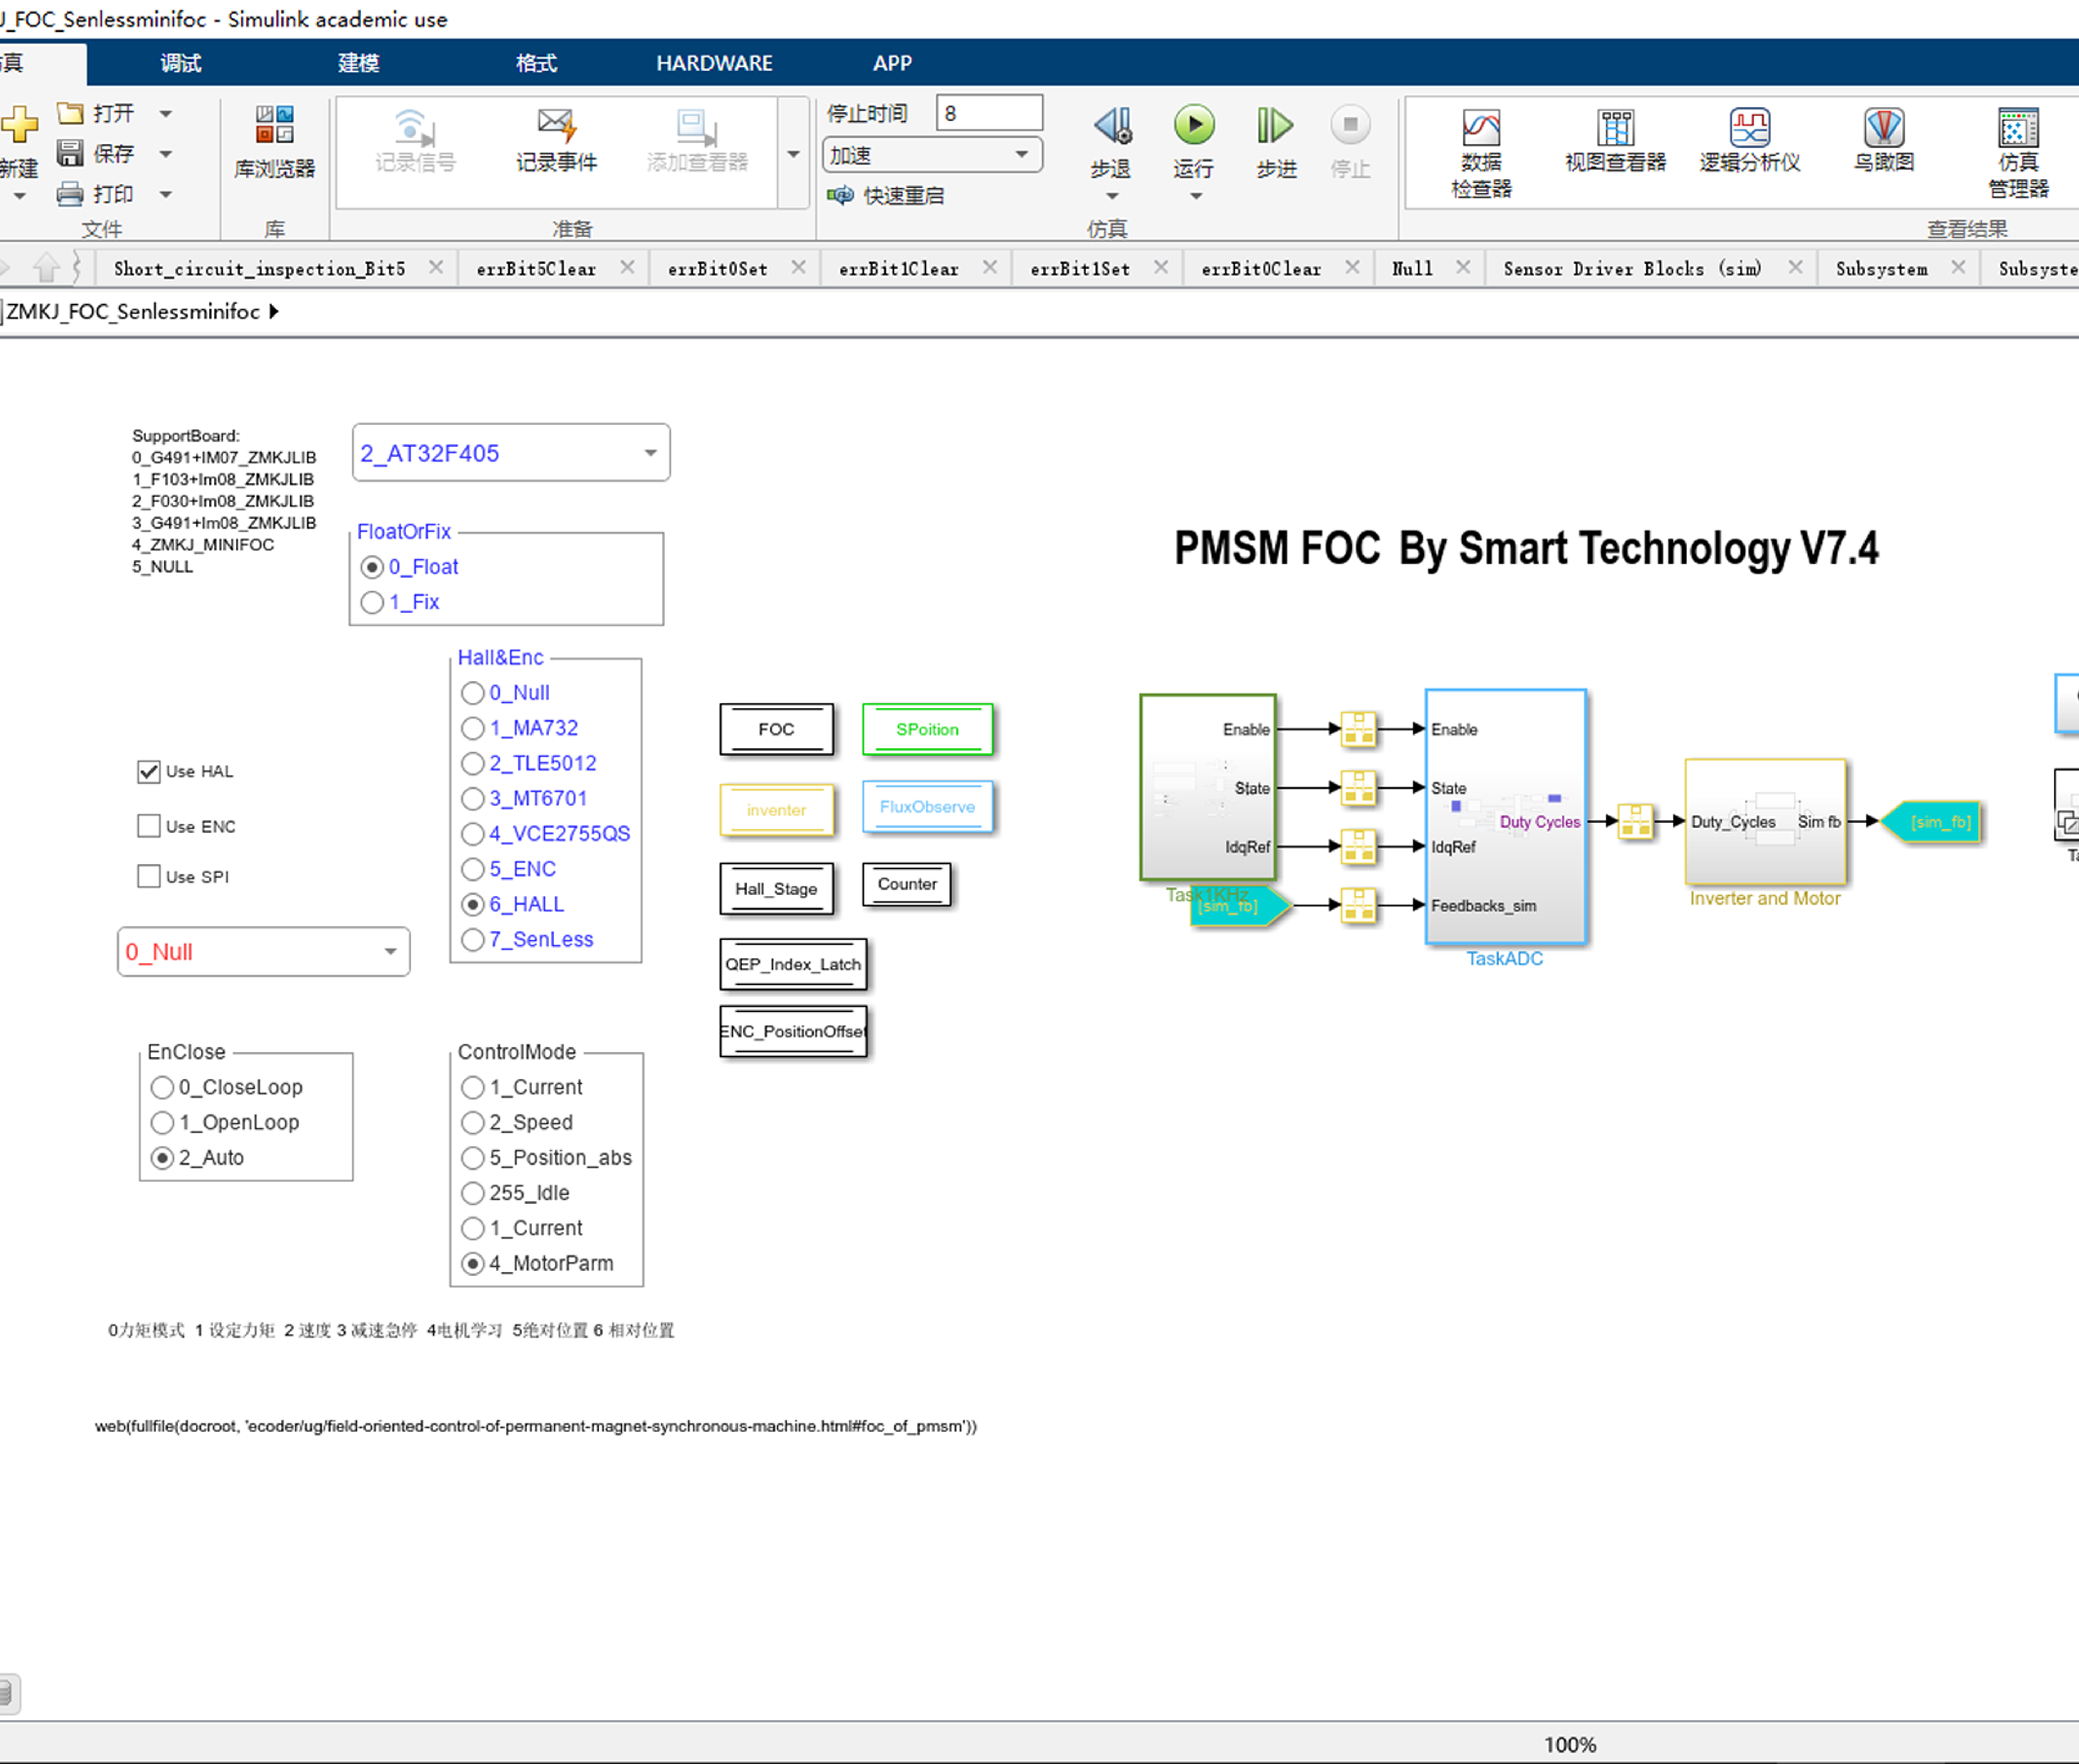This screenshot has height=1764, width=2079.
Task: Enable the Use SPI checkbox
Action: click(x=149, y=876)
